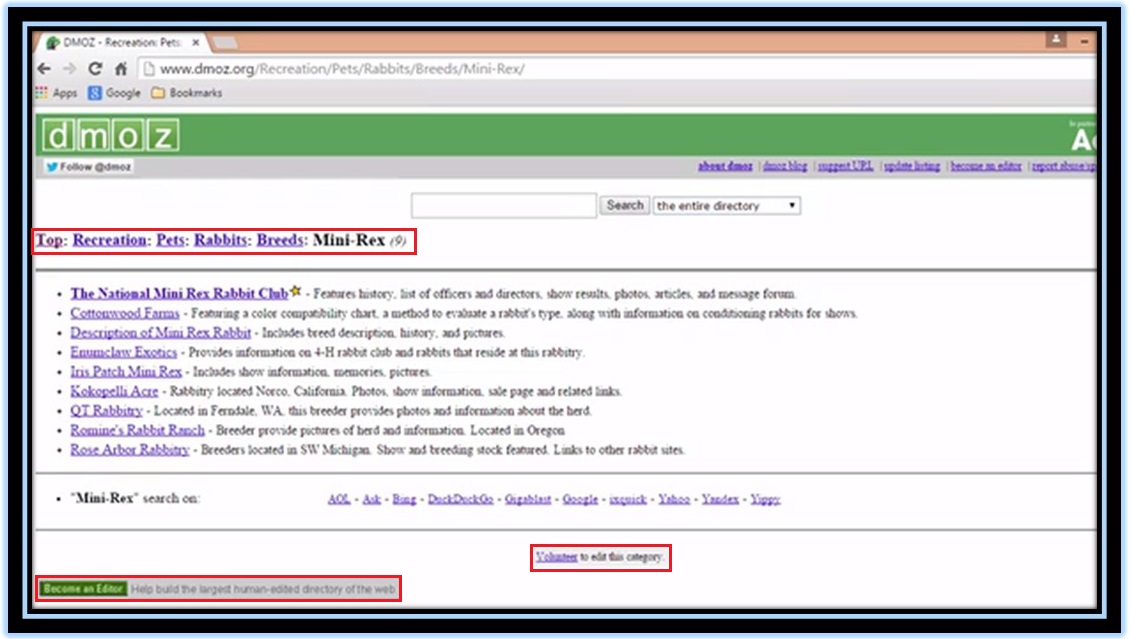This screenshot has height=639, width=1131.
Task: Click the Breeds breadcrumb link
Action: (280, 240)
